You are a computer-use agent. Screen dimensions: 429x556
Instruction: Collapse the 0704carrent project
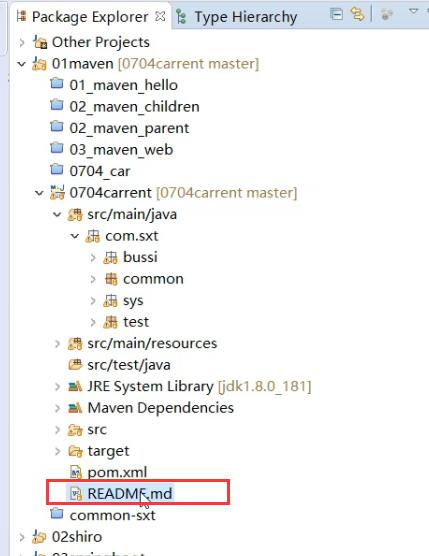[39, 193]
